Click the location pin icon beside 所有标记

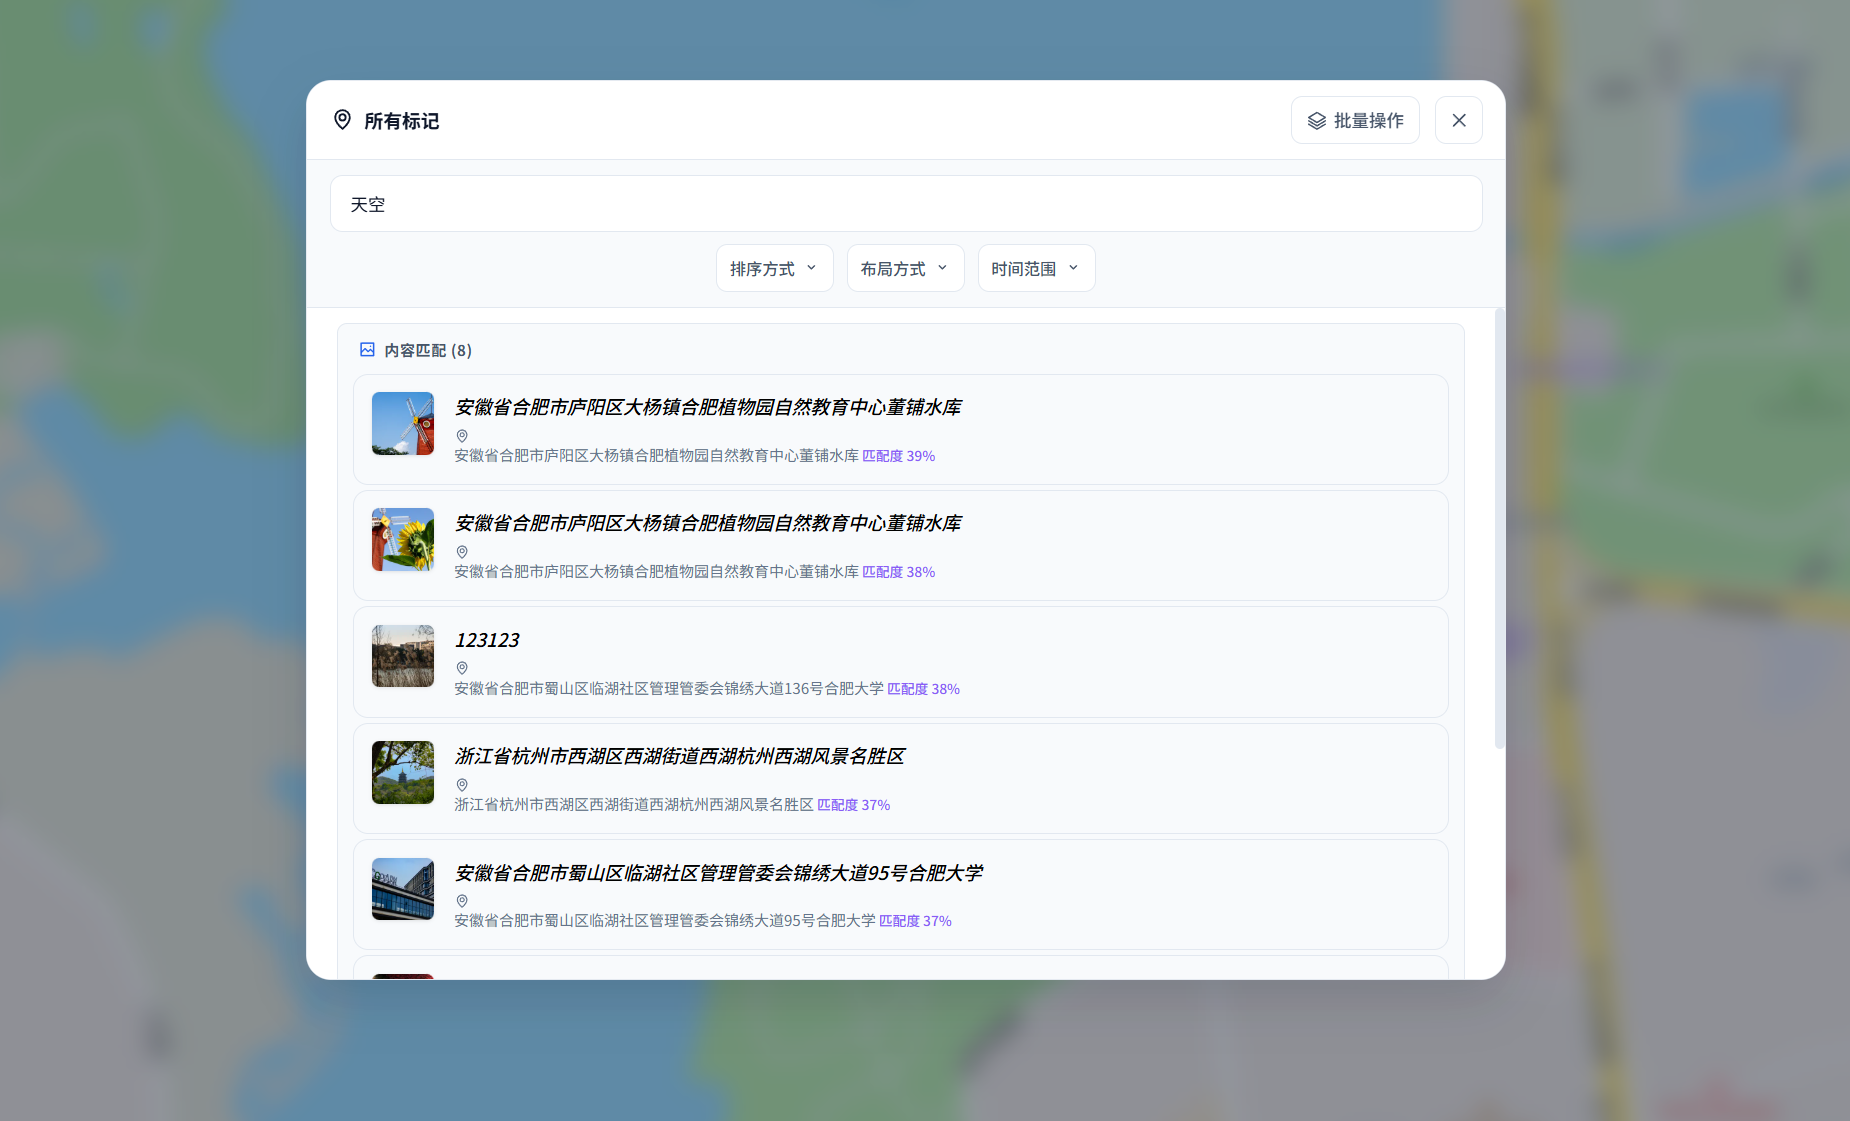tap(342, 120)
